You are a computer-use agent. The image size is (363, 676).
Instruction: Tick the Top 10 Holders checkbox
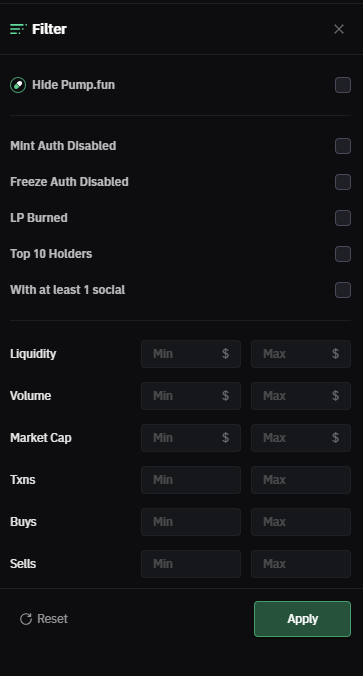(343, 254)
